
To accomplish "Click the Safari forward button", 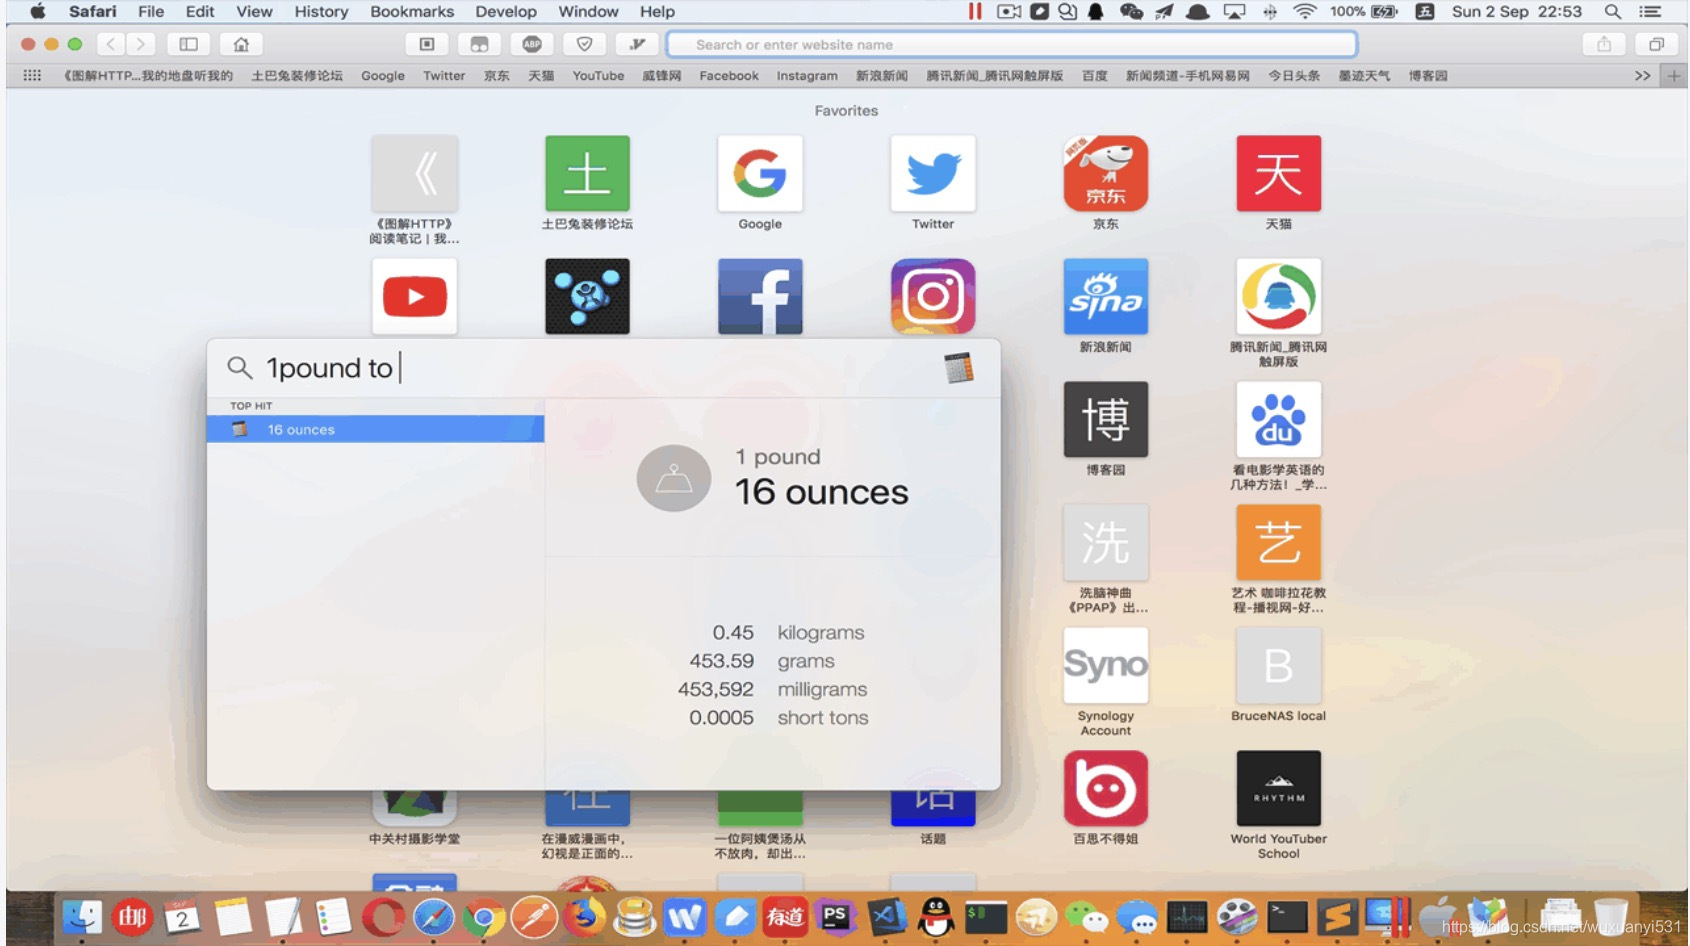I will click(x=141, y=44).
